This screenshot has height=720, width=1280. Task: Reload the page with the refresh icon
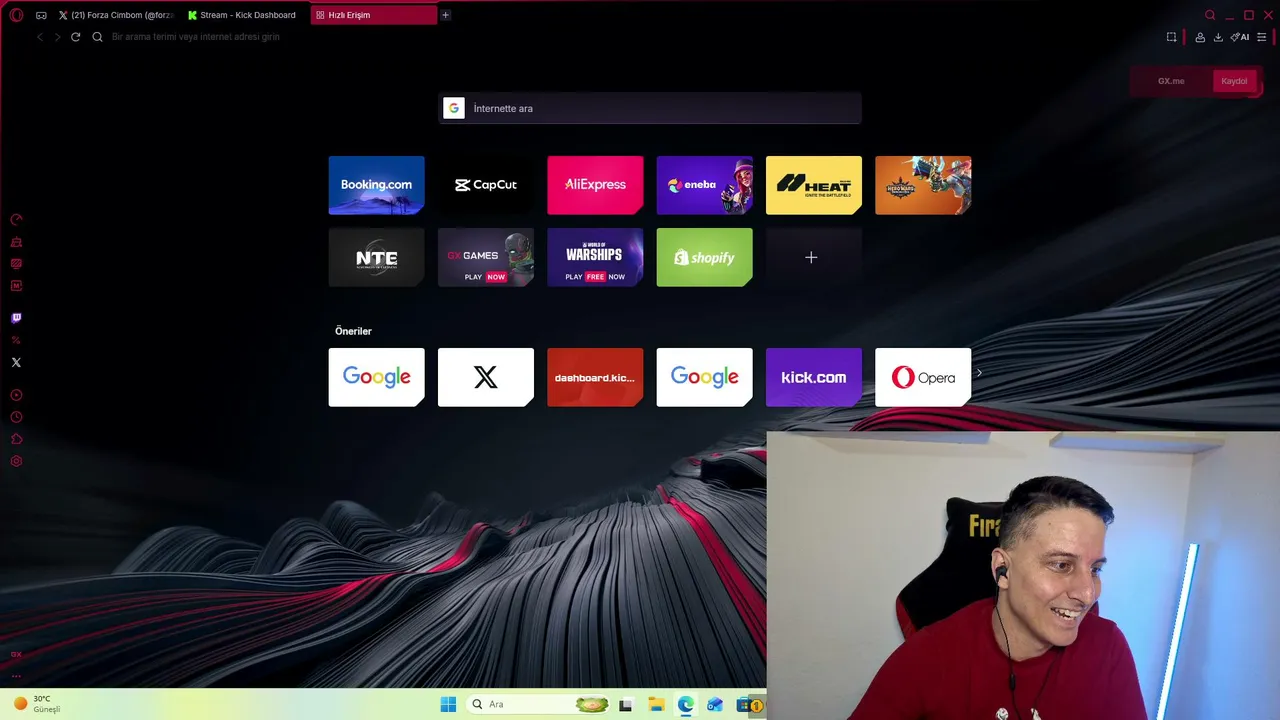click(75, 37)
